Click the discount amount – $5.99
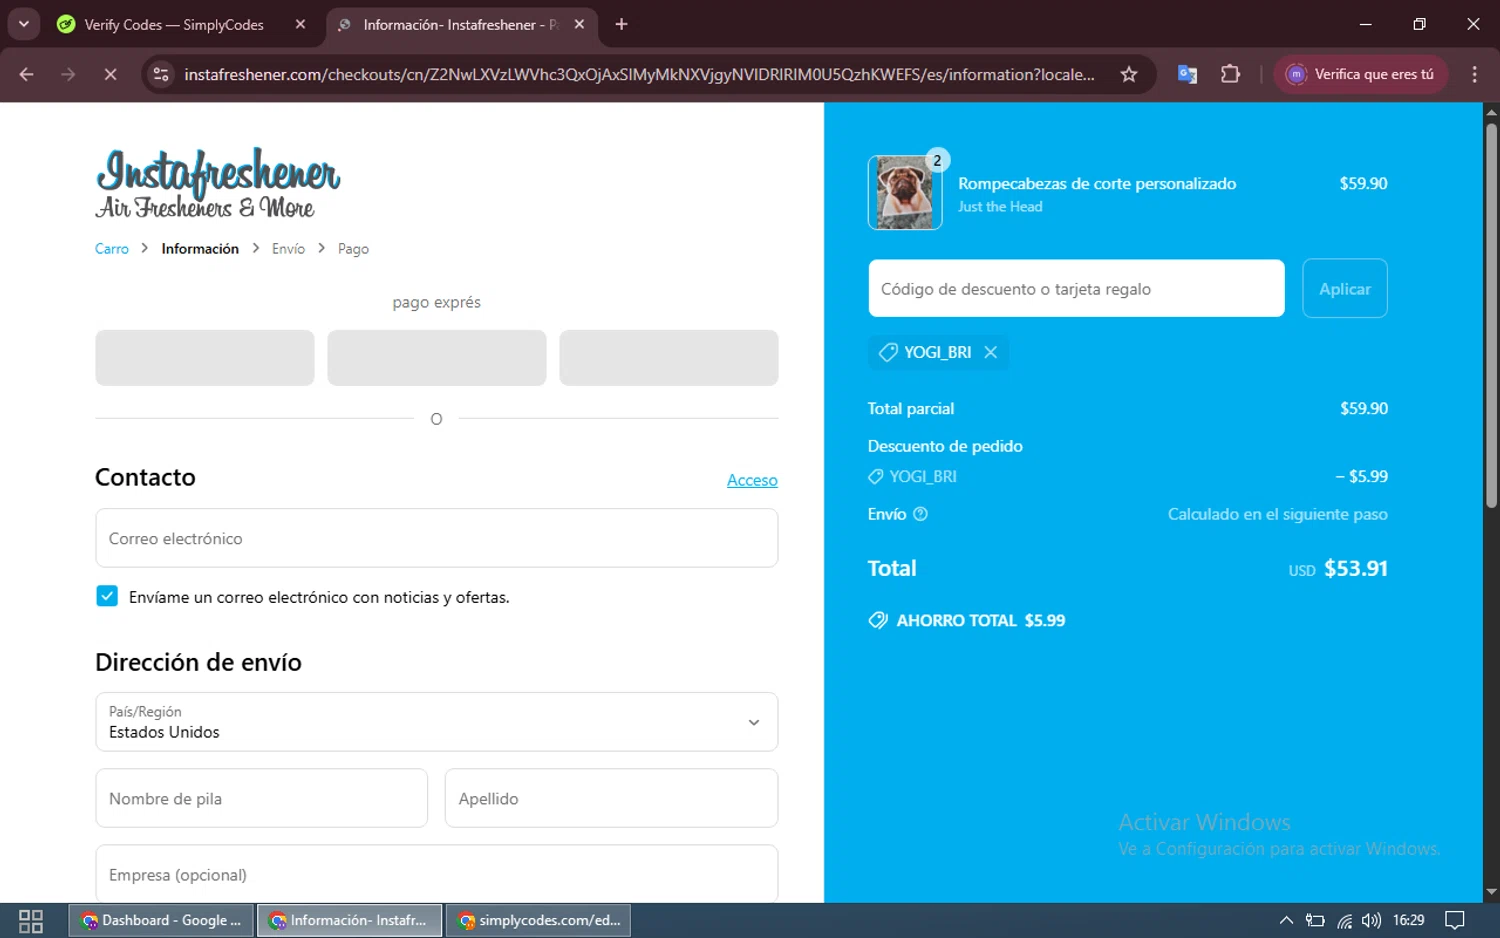 pyautogui.click(x=1361, y=477)
